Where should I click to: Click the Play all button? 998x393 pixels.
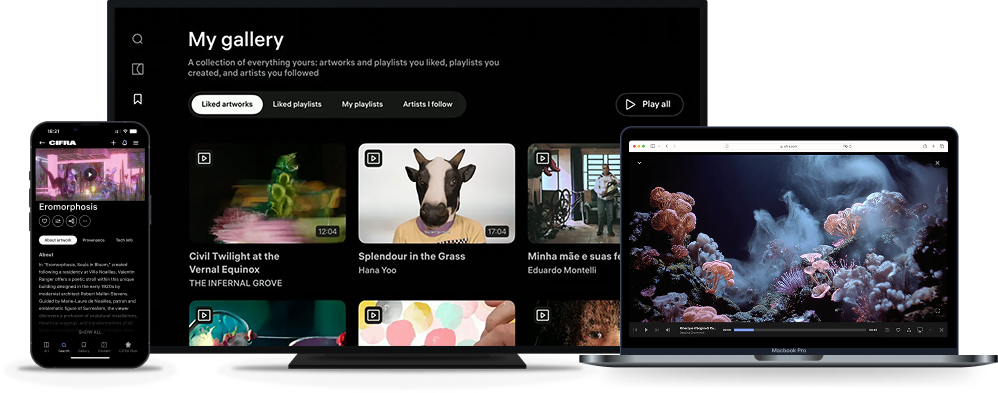tap(649, 104)
